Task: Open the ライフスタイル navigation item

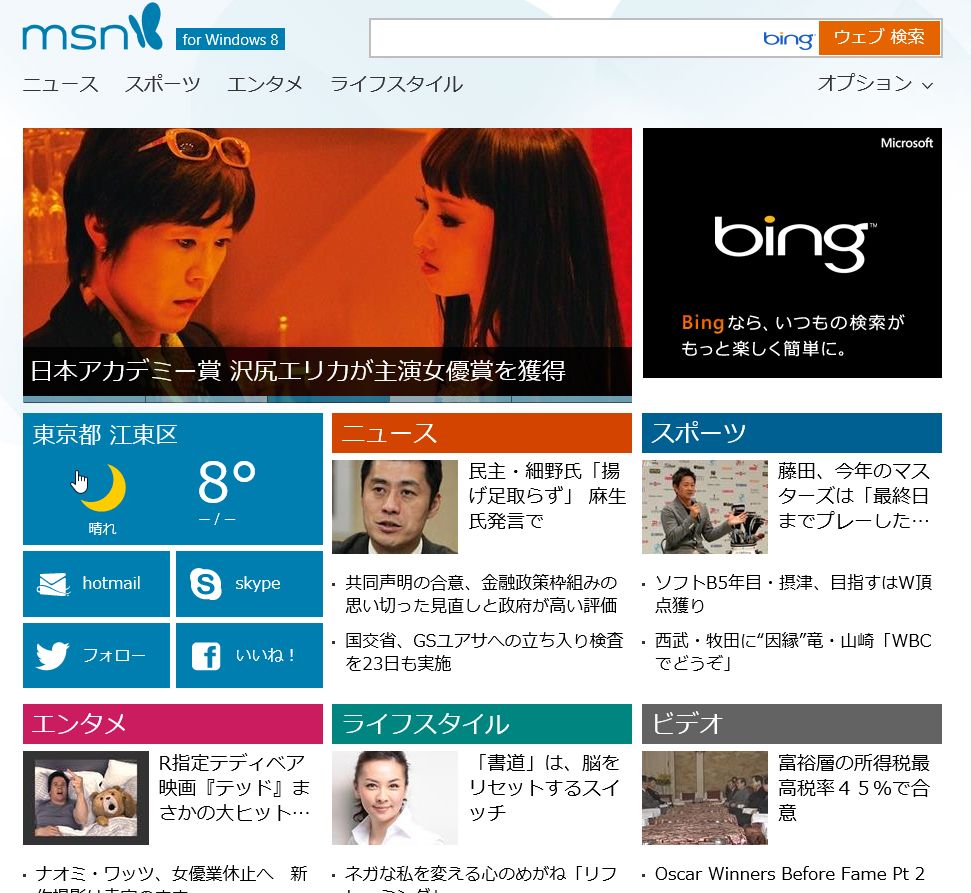Action: [x=396, y=84]
